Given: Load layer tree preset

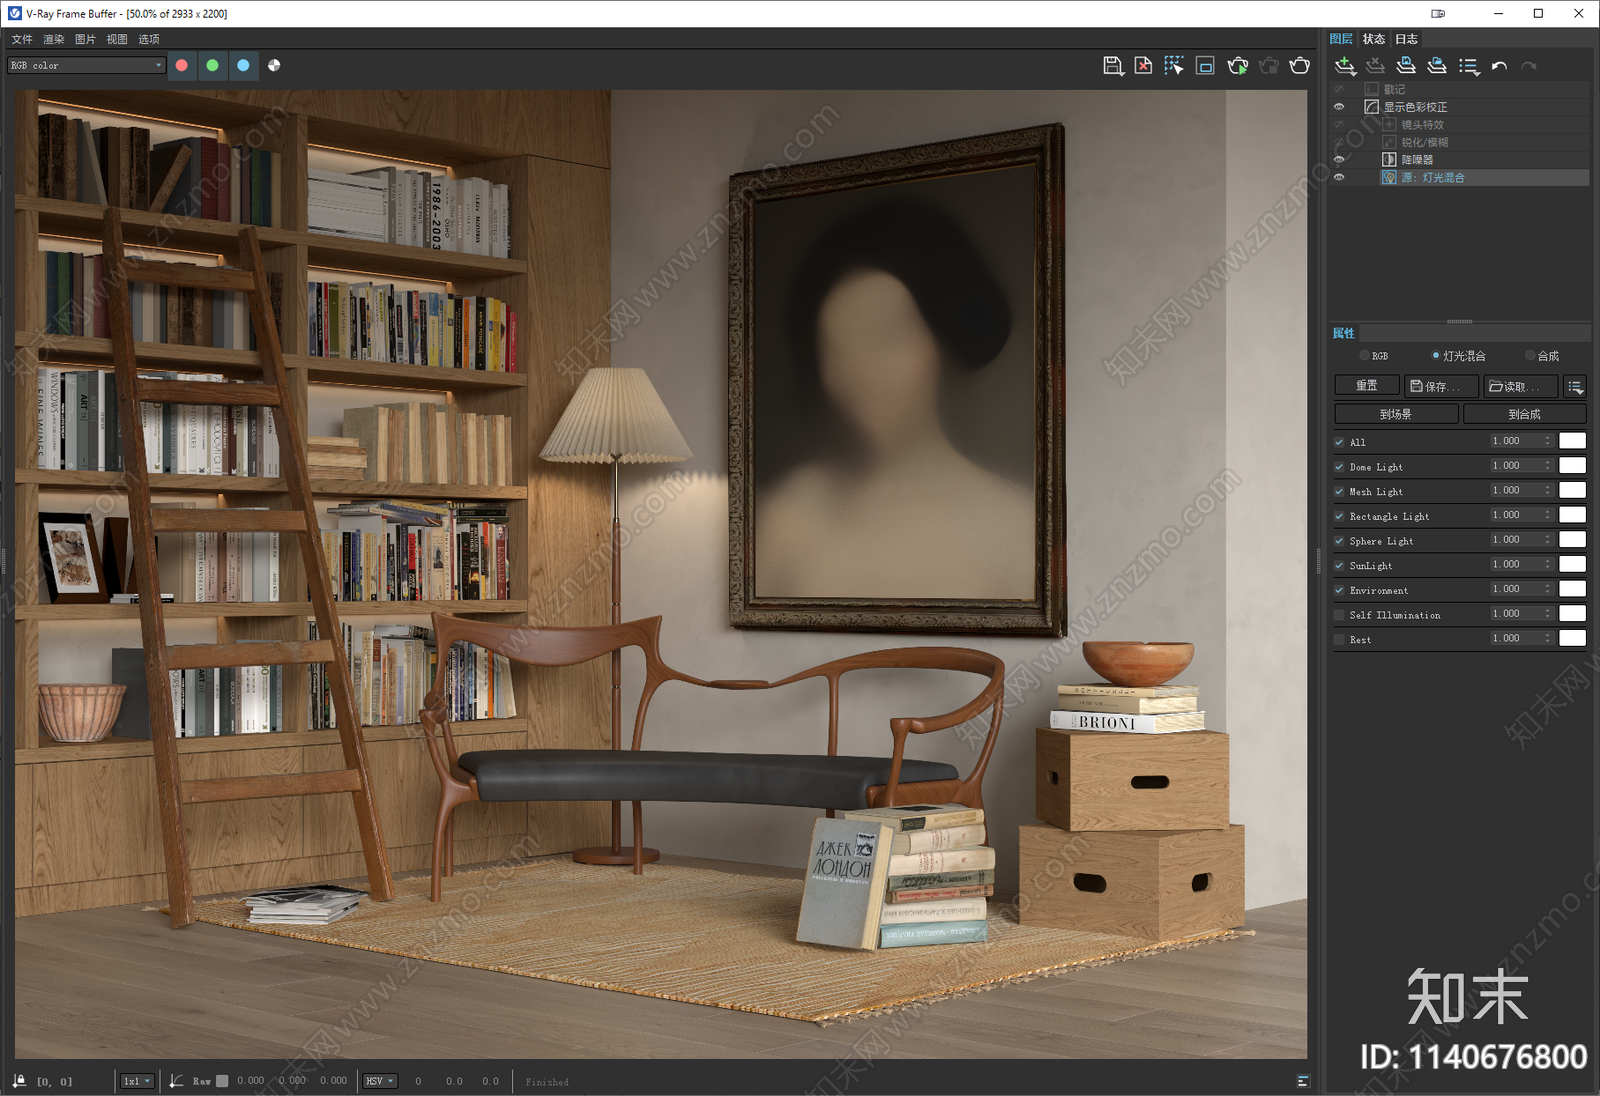Looking at the screenshot, I should 1437,66.
